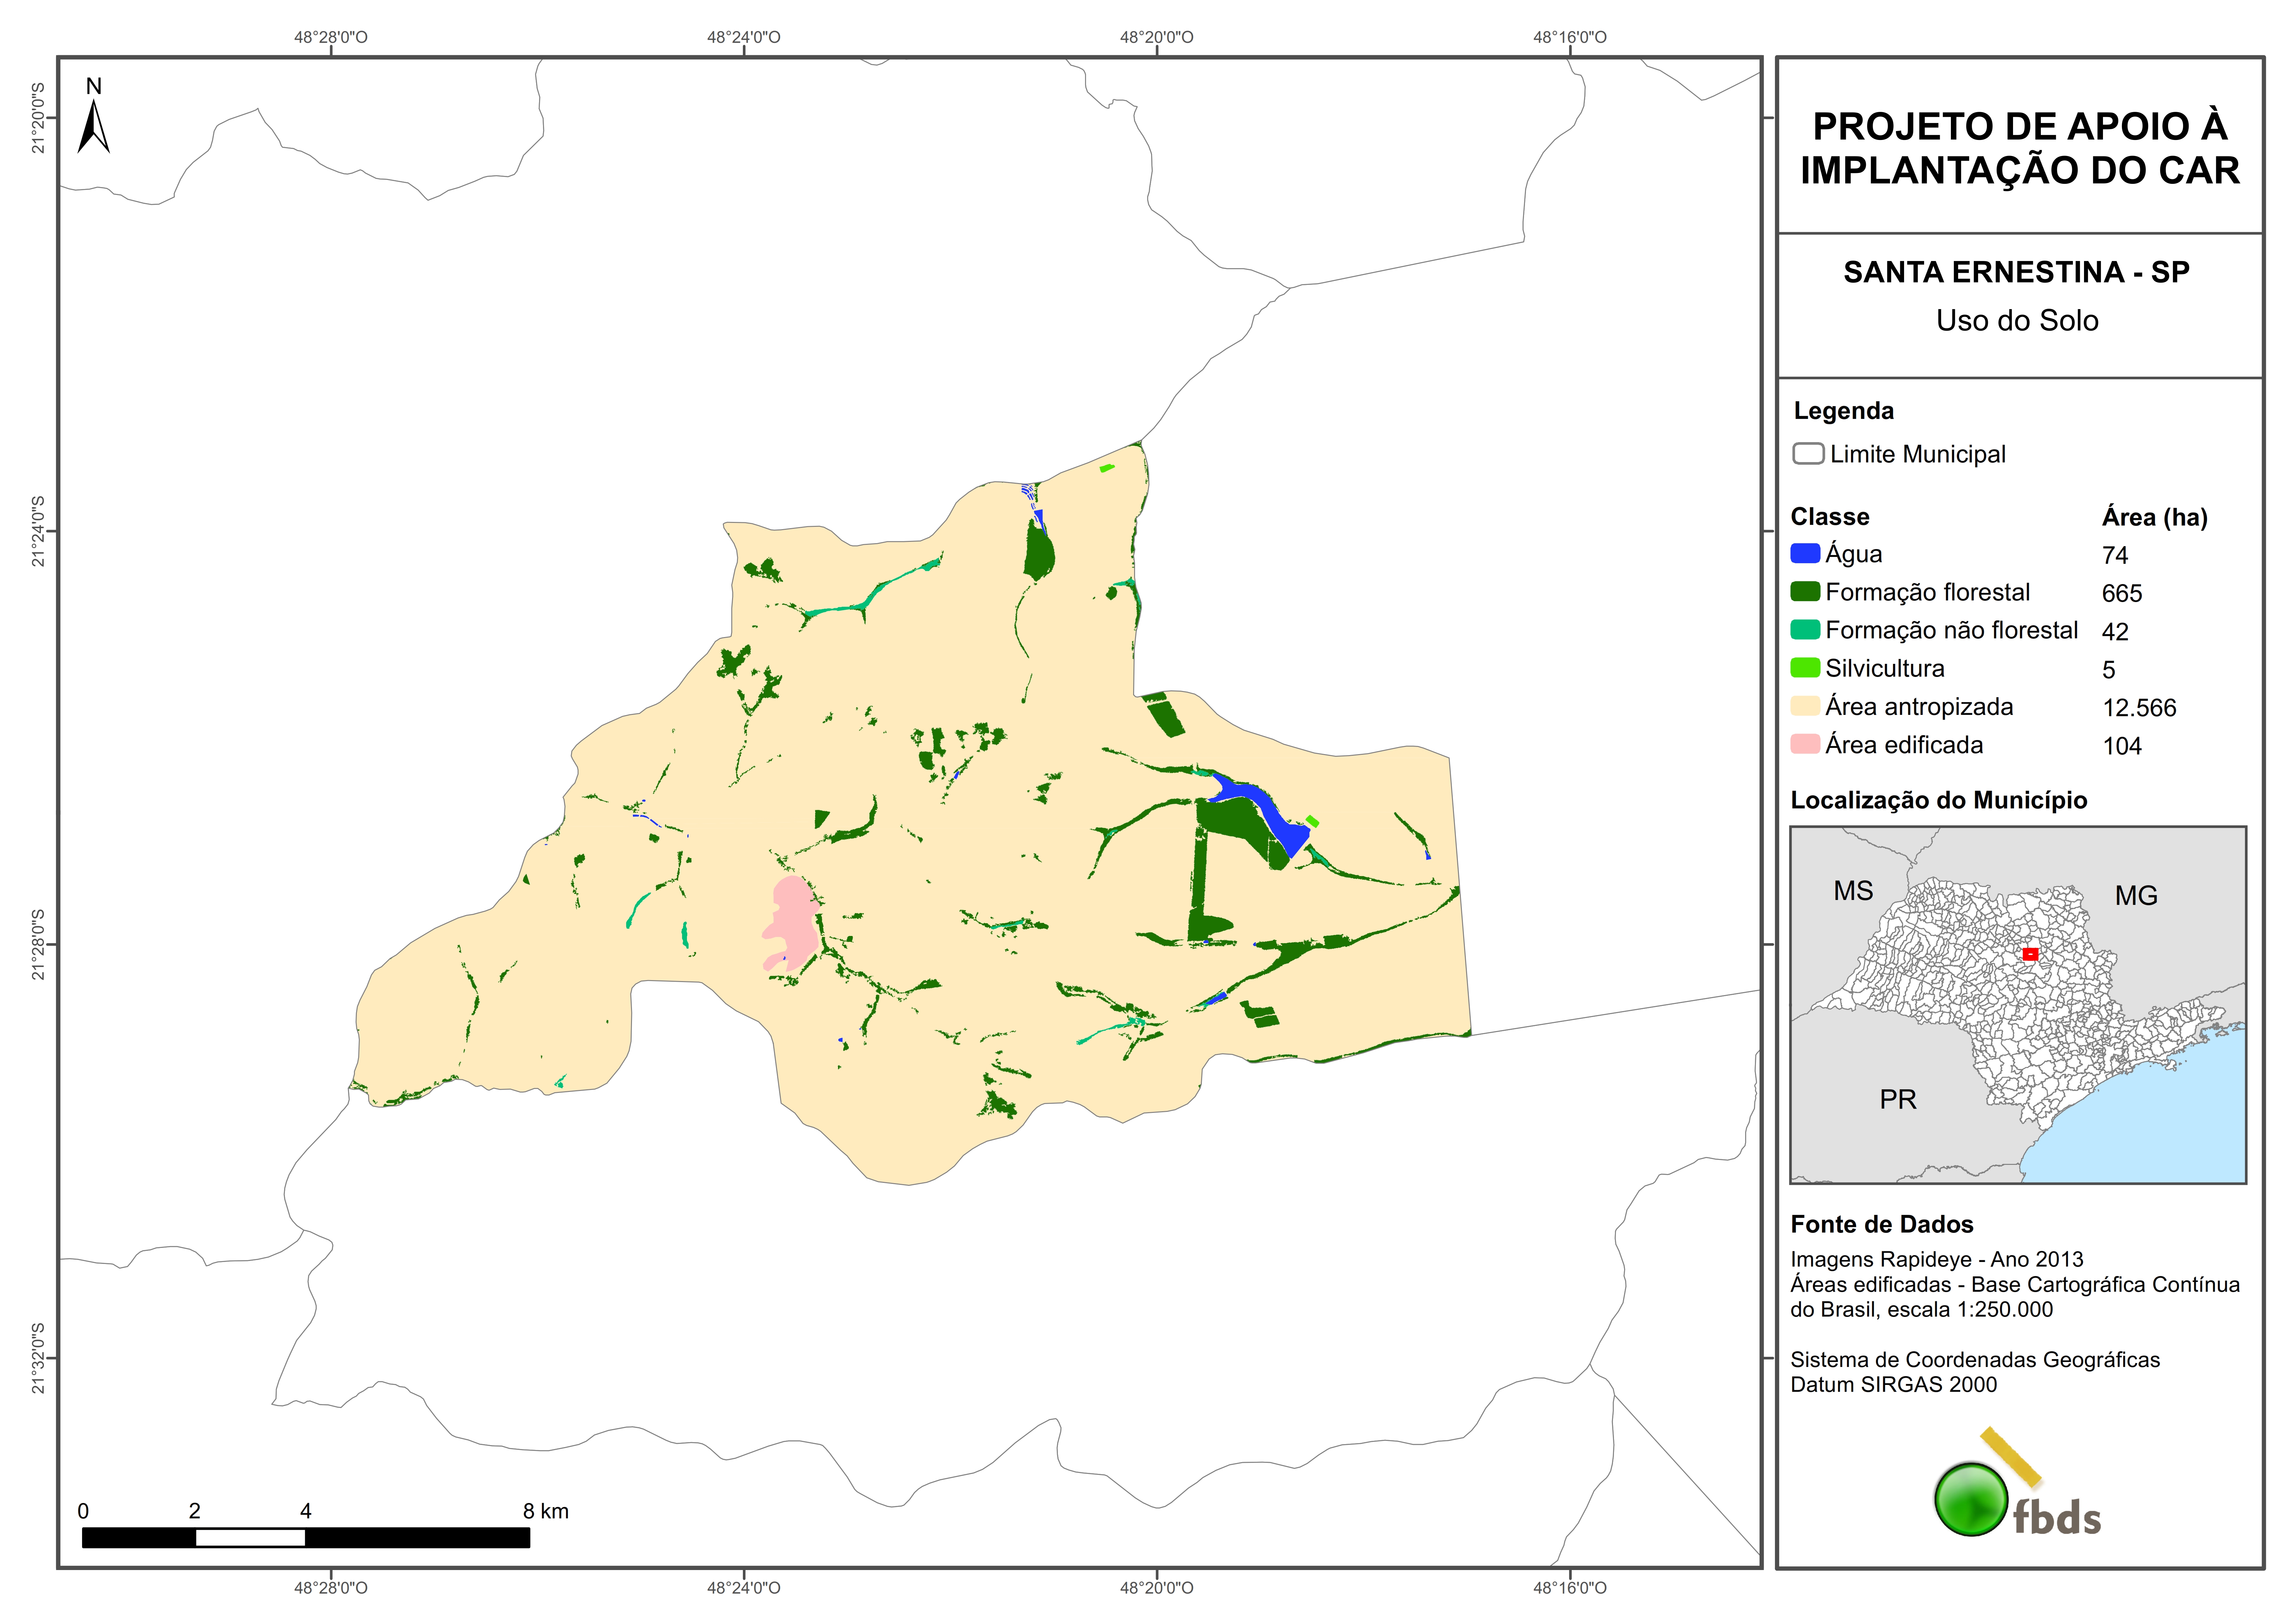Click the Água blue legend swatch
The width and height of the screenshot is (2295, 1624).
1805,553
